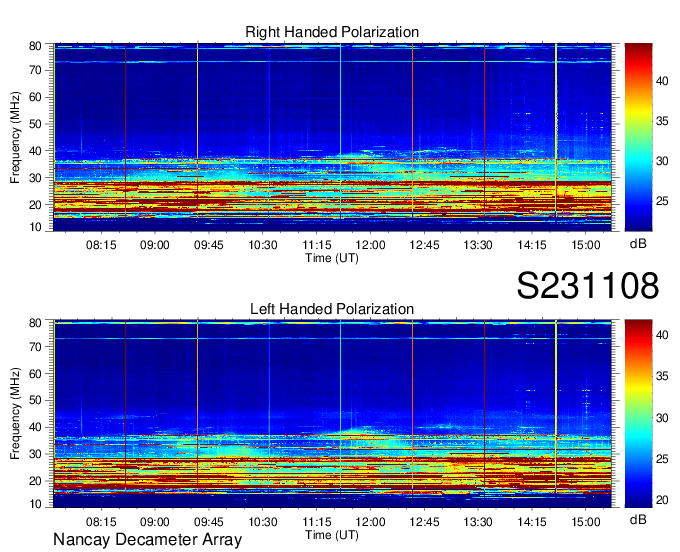Click 'Frequency (MHz)' axis label of Right Handed plot
The height and width of the screenshot is (552, 680).
15,137
